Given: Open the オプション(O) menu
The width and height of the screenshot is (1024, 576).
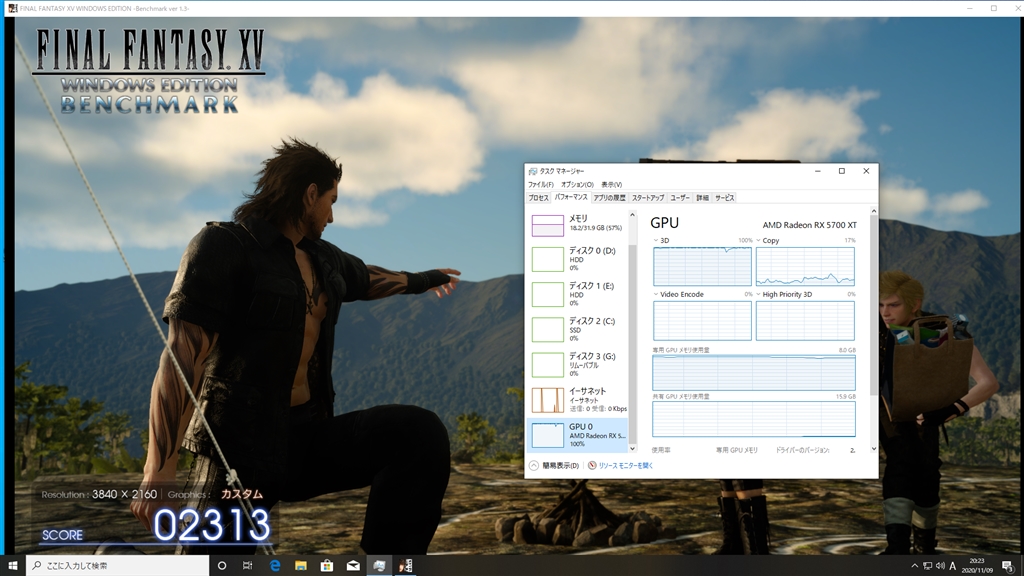Looking at the screenshot, I should [576, 185].
